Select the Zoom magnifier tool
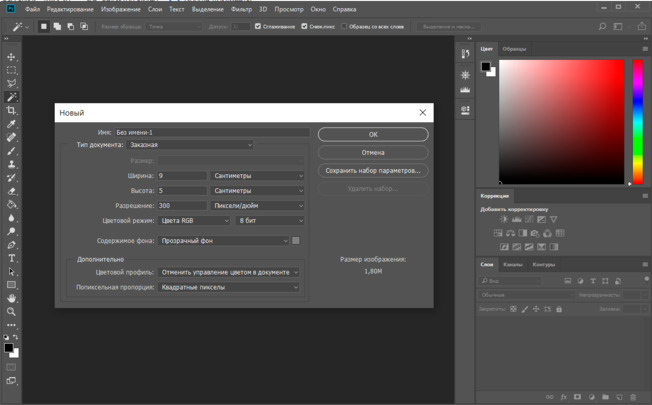 (12, 311)
